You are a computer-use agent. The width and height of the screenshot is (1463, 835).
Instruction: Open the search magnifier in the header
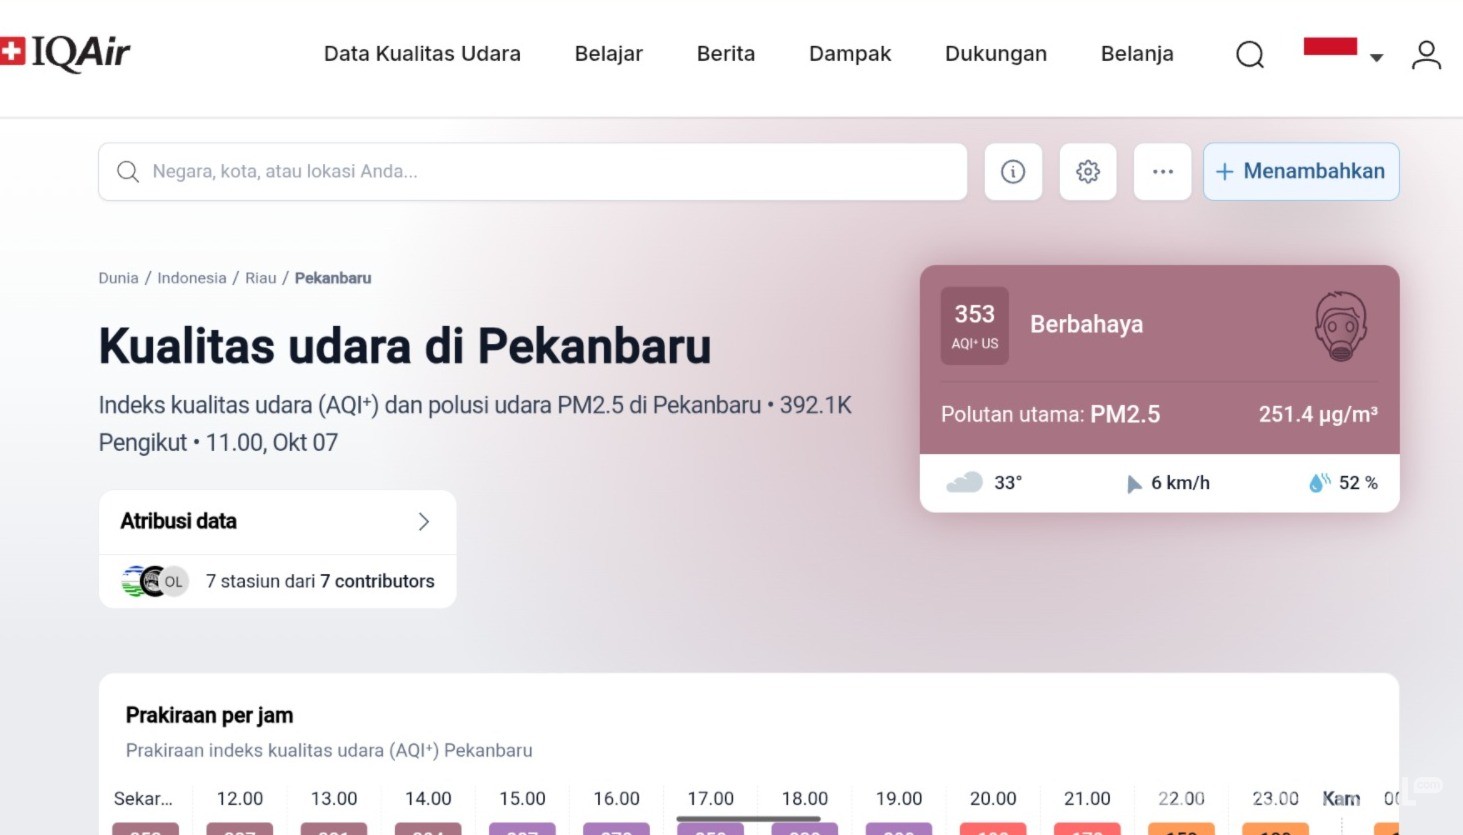point(1250,54)
